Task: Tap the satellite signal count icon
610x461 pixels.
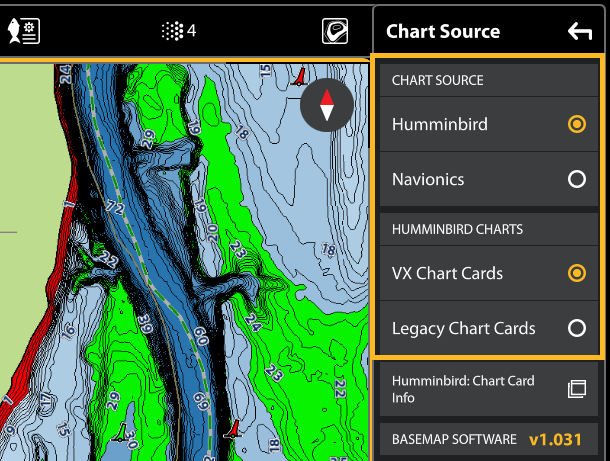Action: click(179, 31)
